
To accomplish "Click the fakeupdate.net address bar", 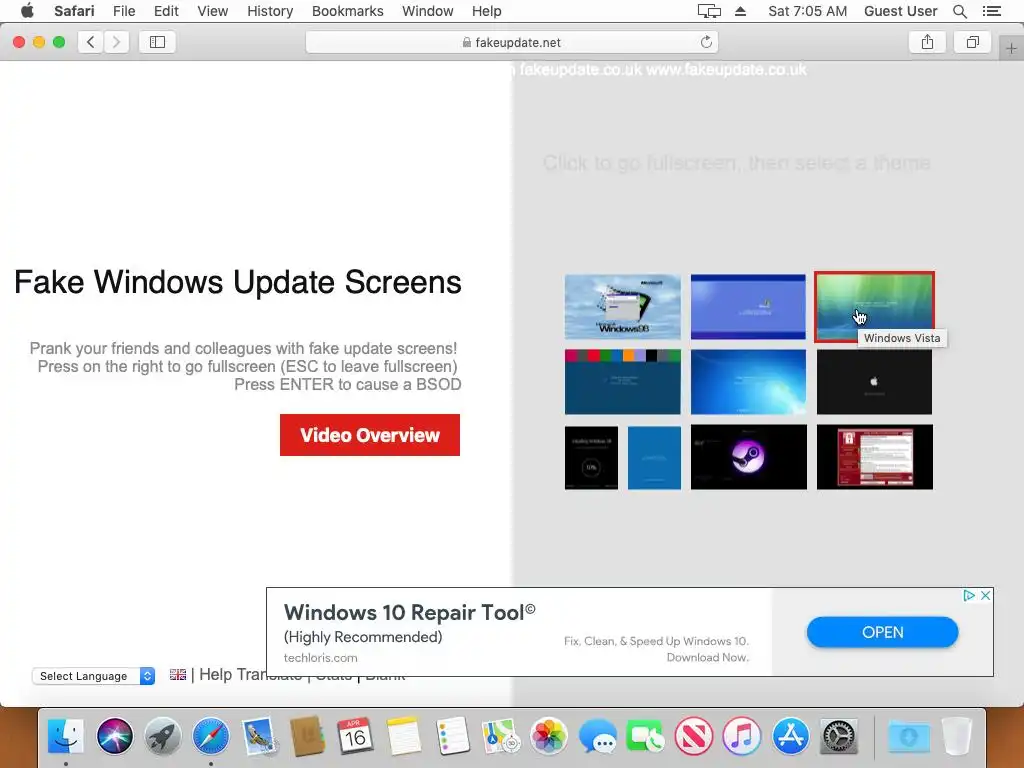I will (512, 42).
